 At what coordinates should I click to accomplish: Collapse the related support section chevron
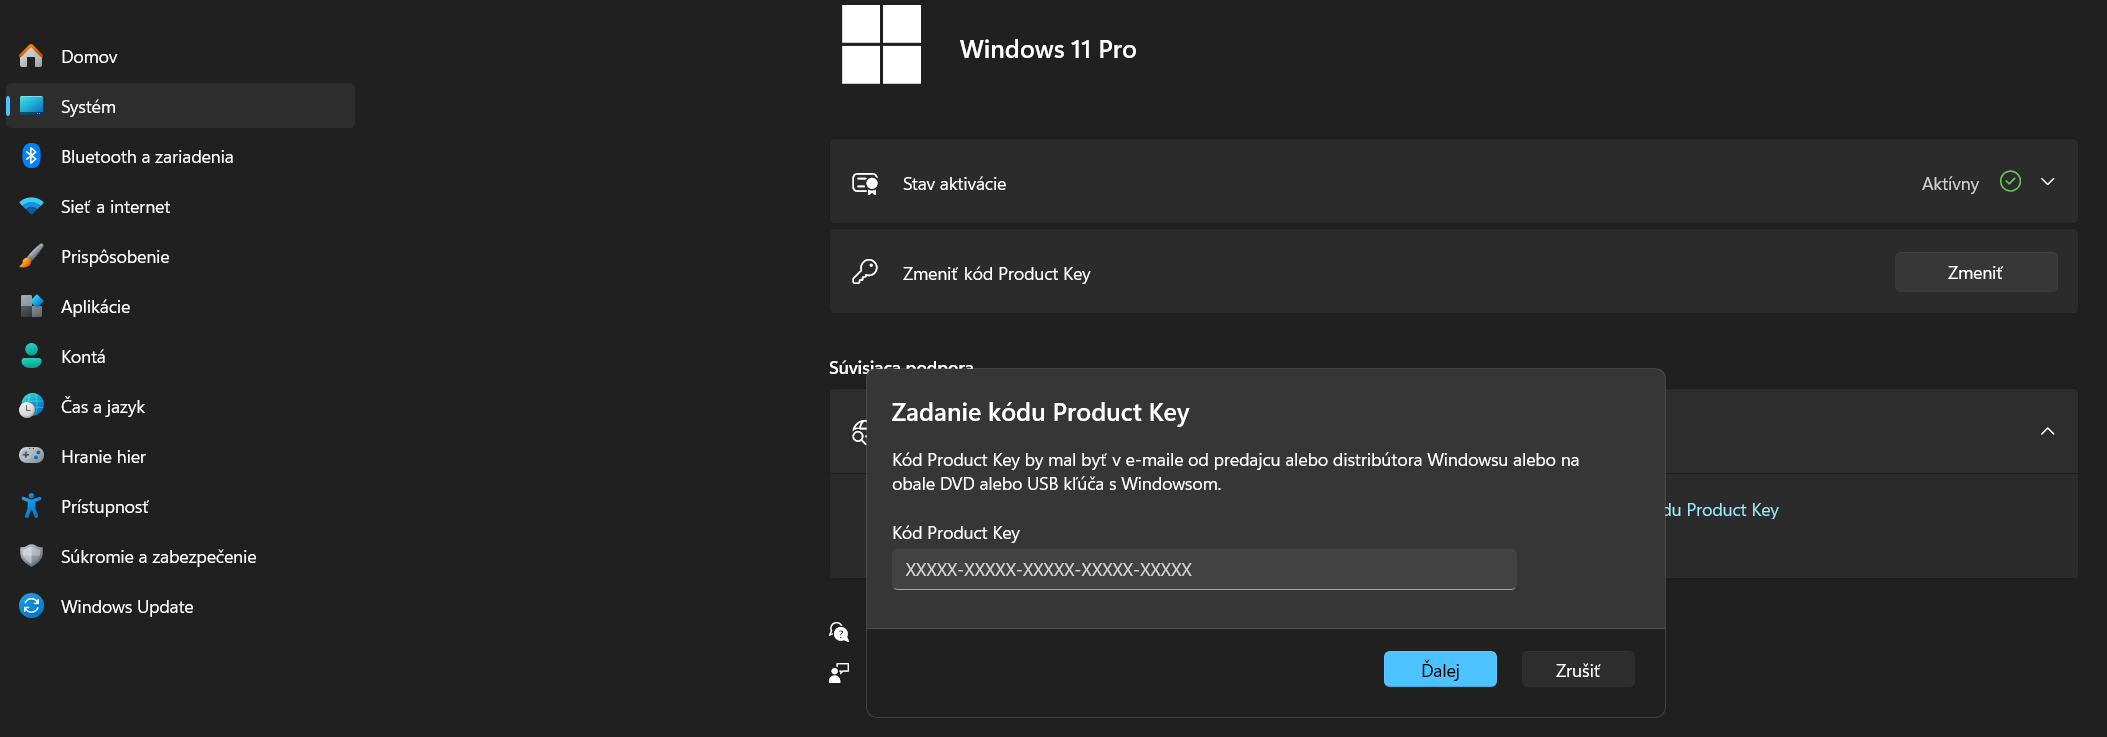[x=2047, y=431]
